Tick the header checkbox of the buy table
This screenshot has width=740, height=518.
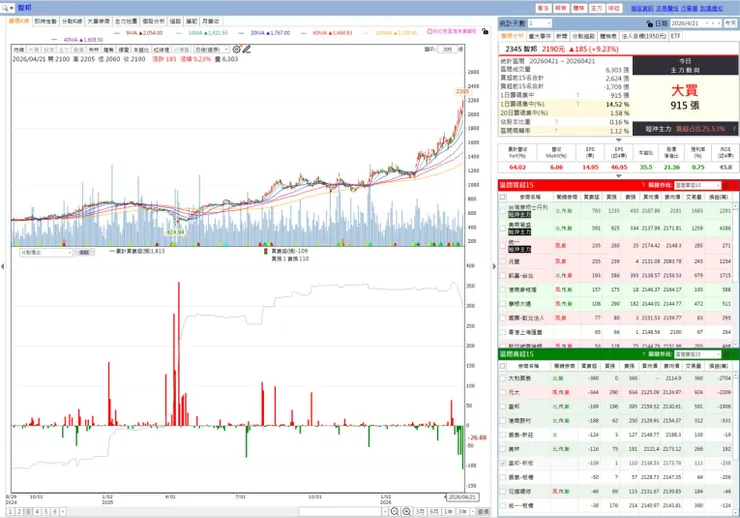coord(503,197)
